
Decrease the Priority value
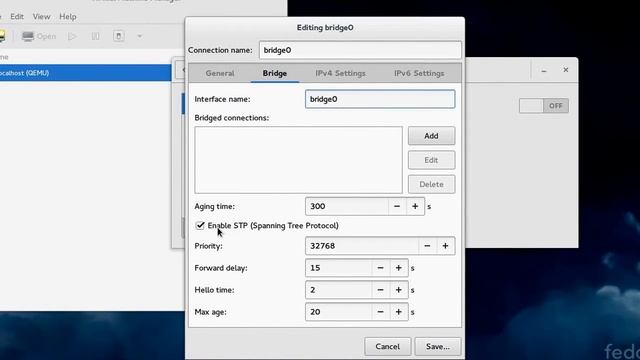pyautogui.click(x=427, y=246)
